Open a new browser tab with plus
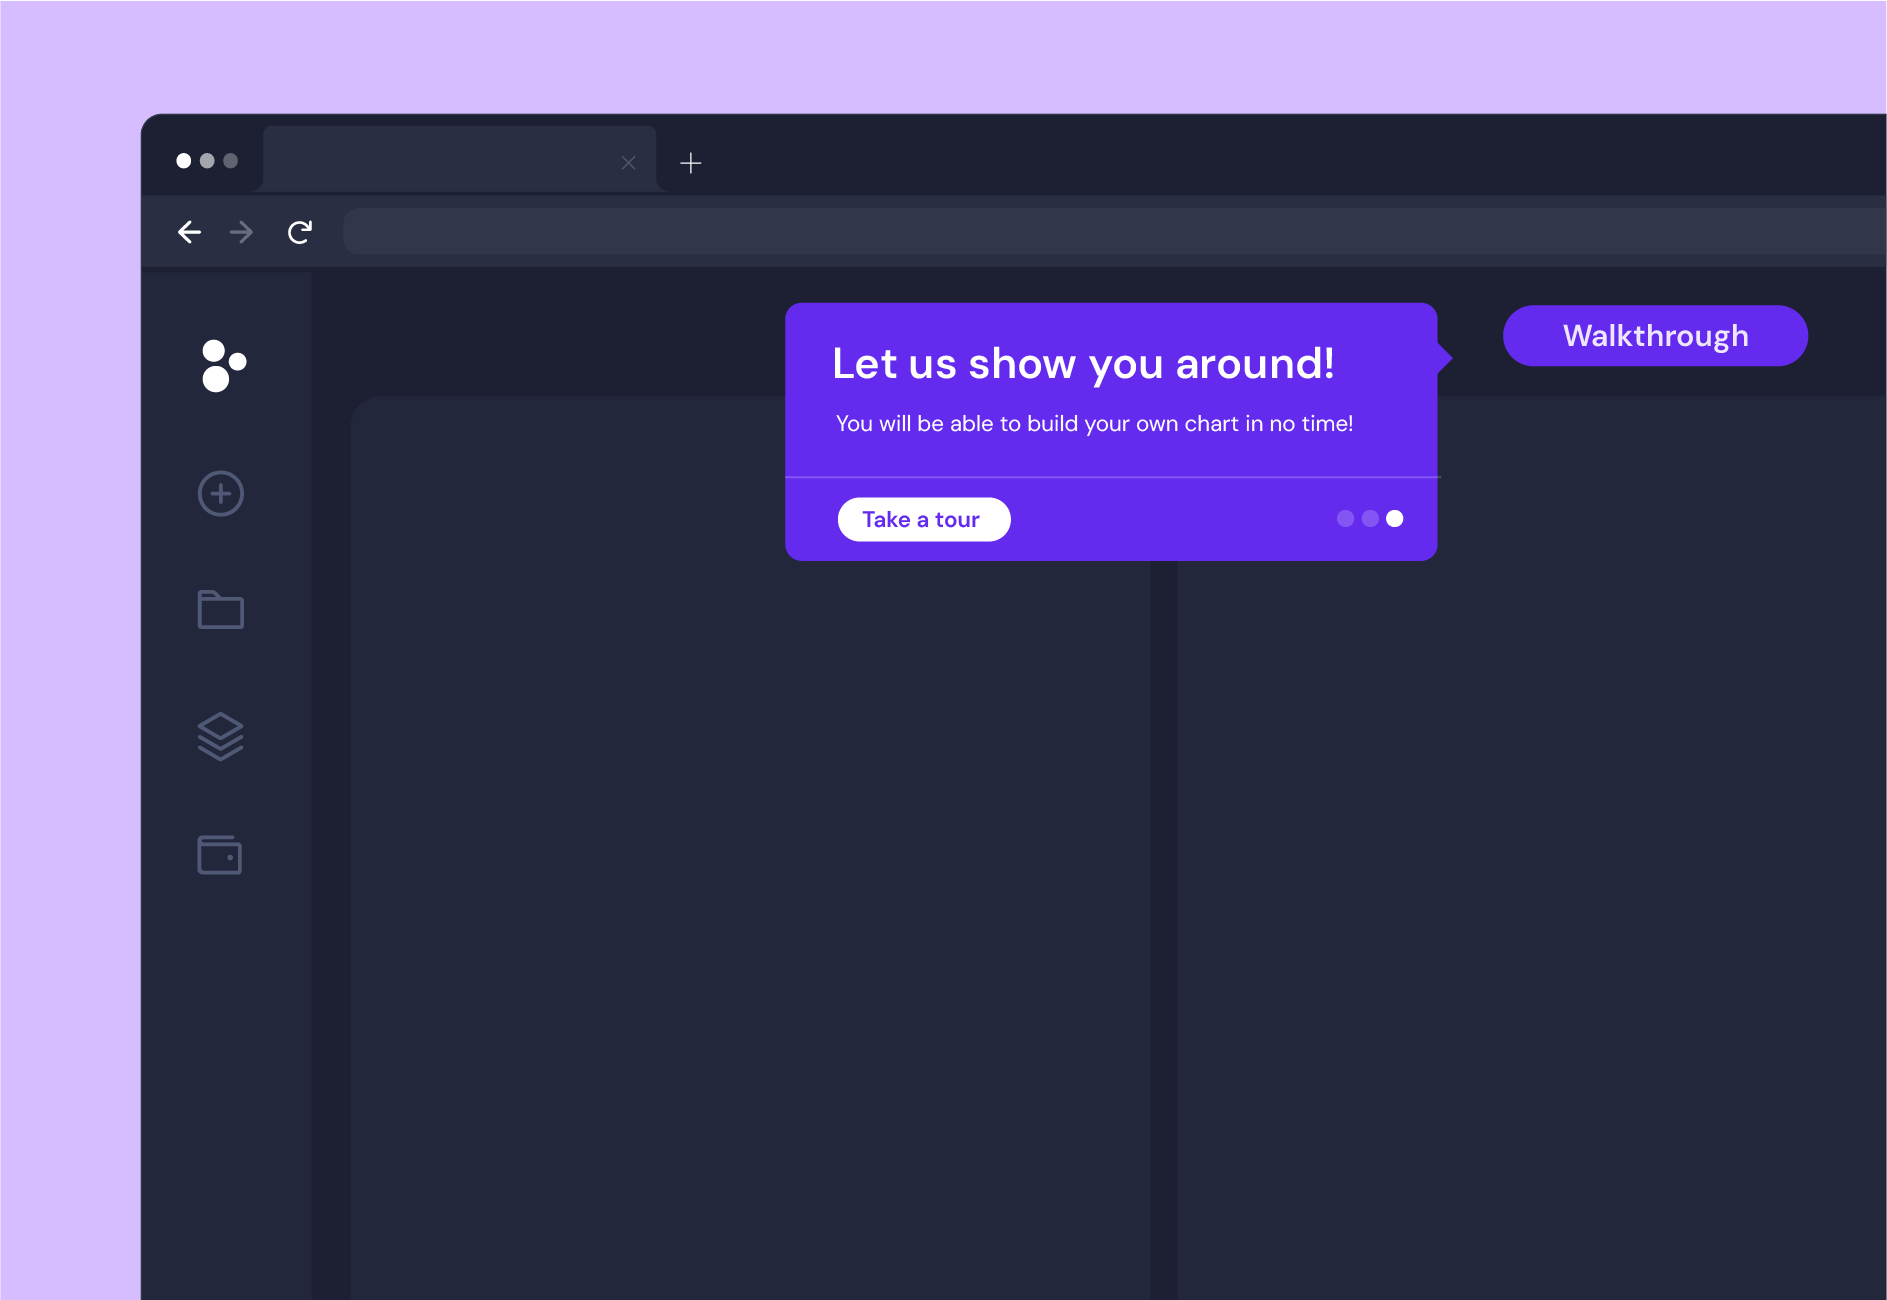 691,163
